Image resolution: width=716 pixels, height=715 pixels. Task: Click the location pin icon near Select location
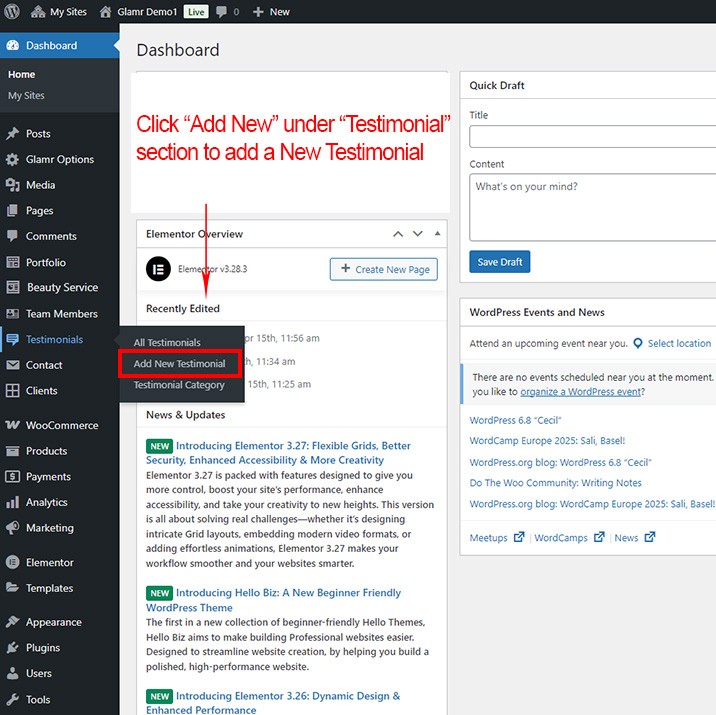point(637,343)
